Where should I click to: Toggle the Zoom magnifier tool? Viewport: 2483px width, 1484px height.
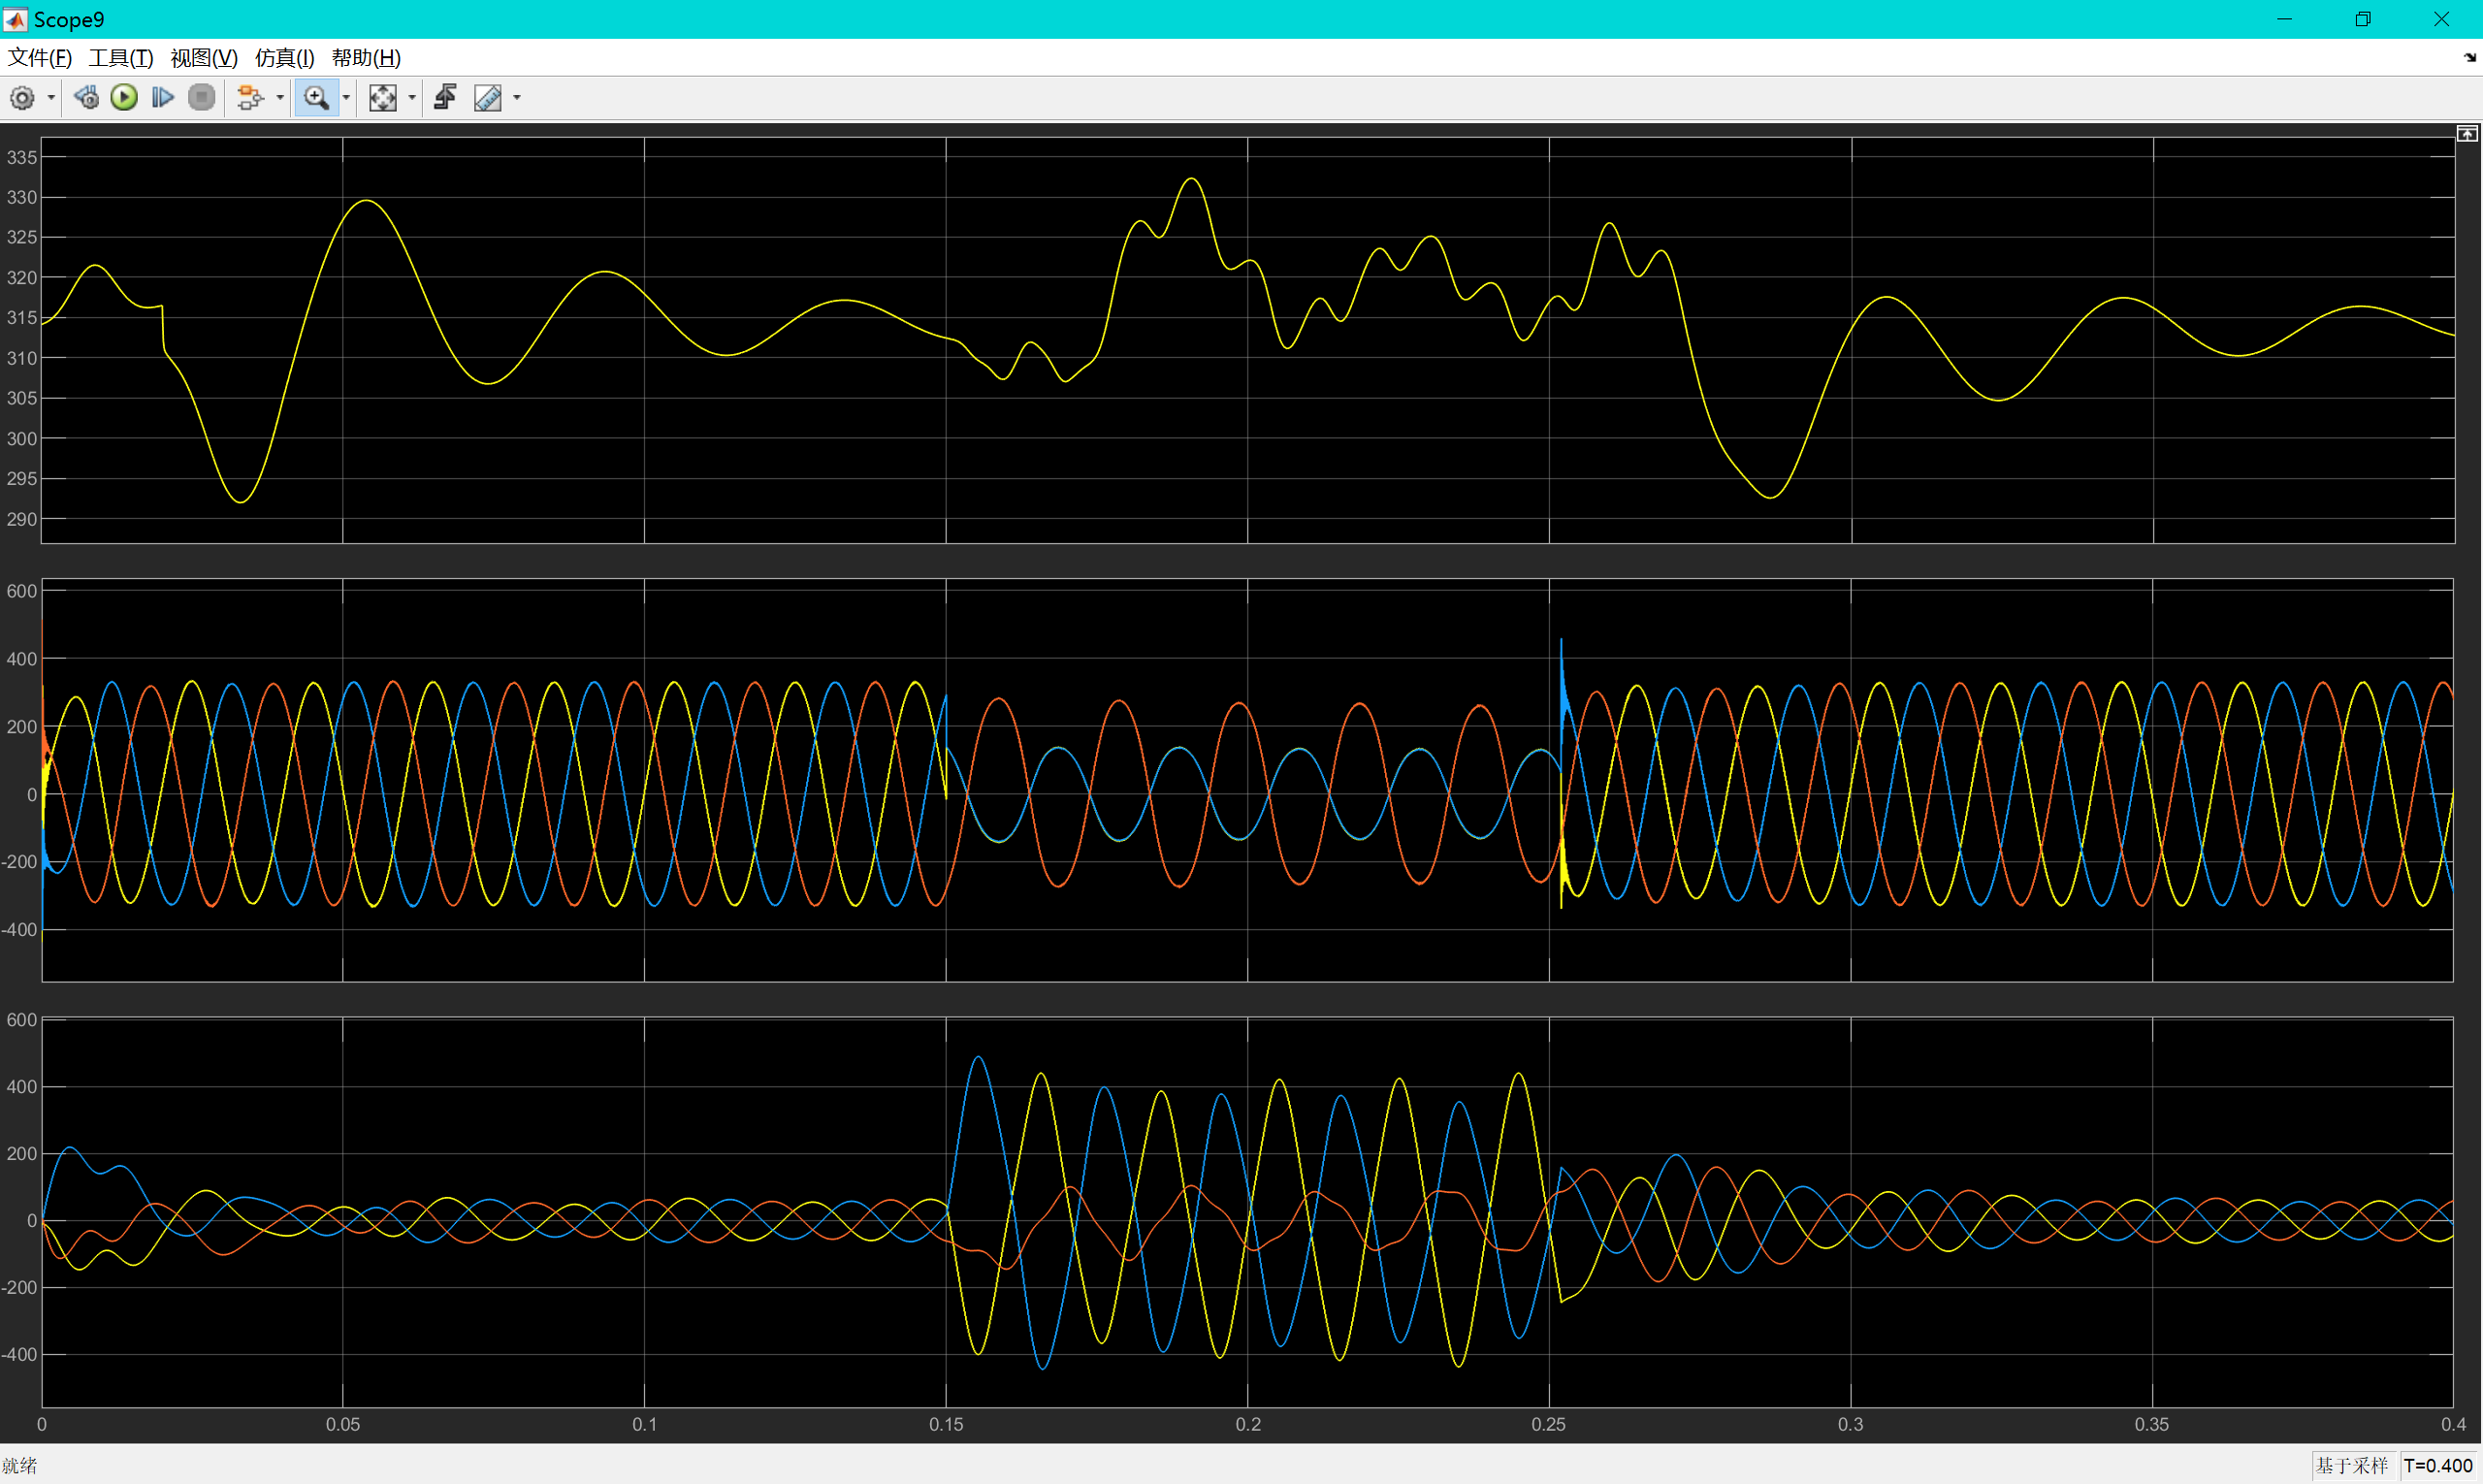coord(316,98)
